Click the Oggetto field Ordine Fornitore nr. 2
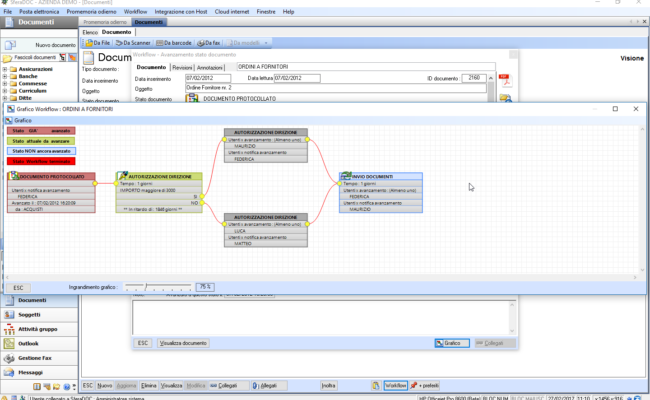Screen dimensions: 650x400 336,88
